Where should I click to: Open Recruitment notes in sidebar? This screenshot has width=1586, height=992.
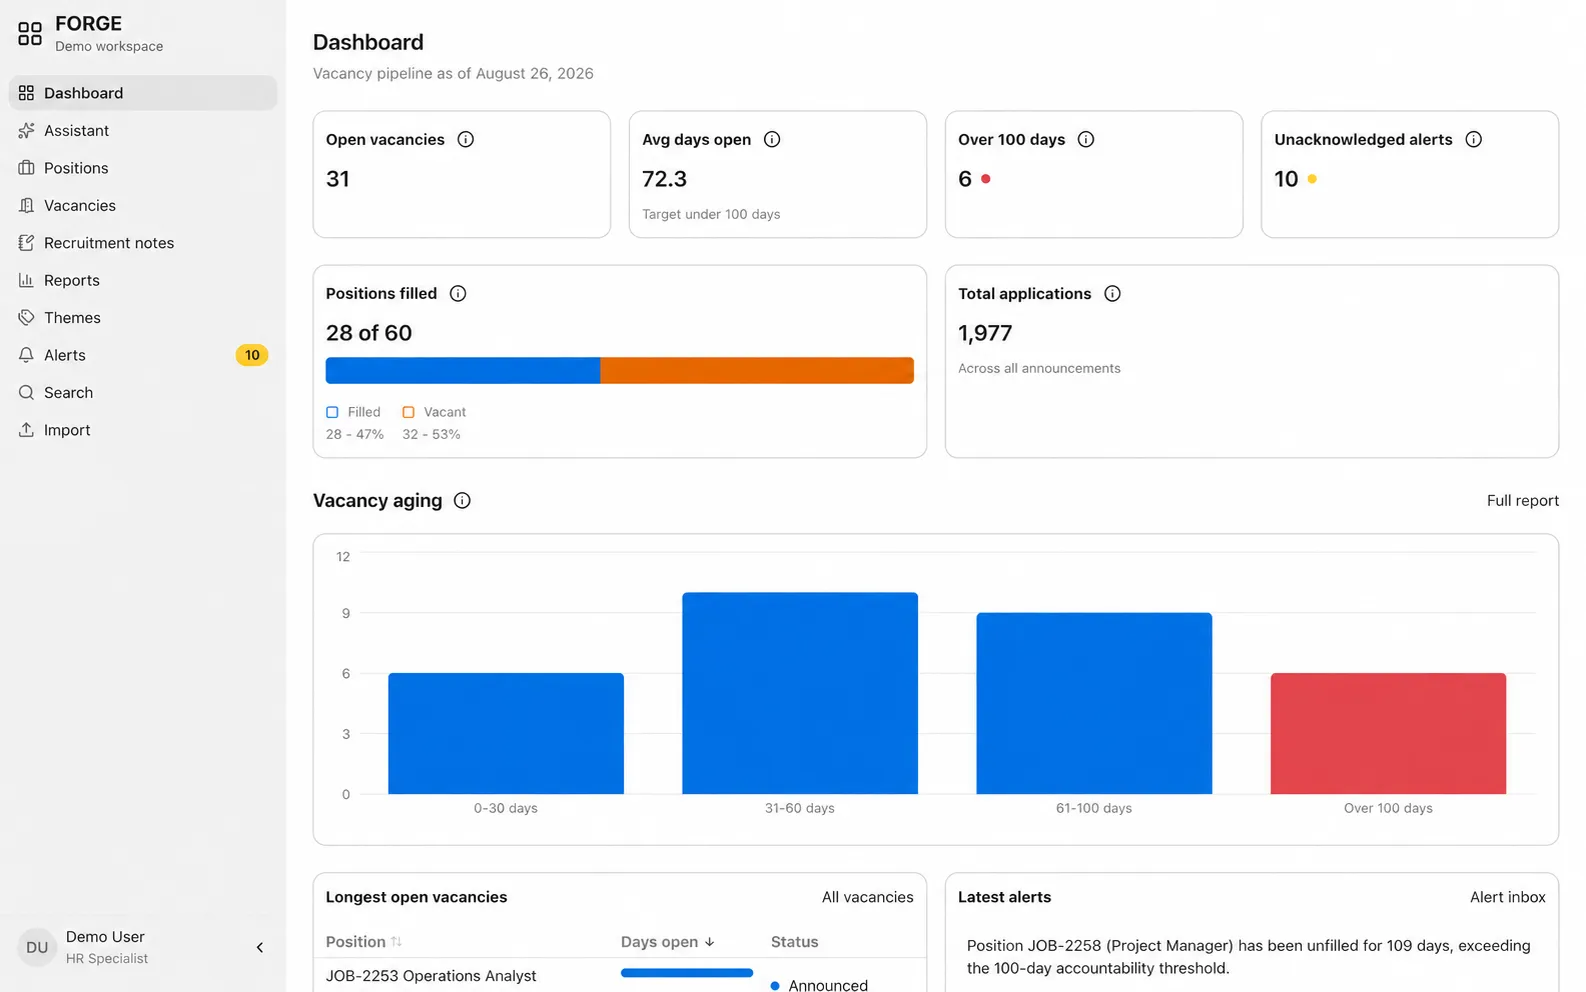point(143,243)
